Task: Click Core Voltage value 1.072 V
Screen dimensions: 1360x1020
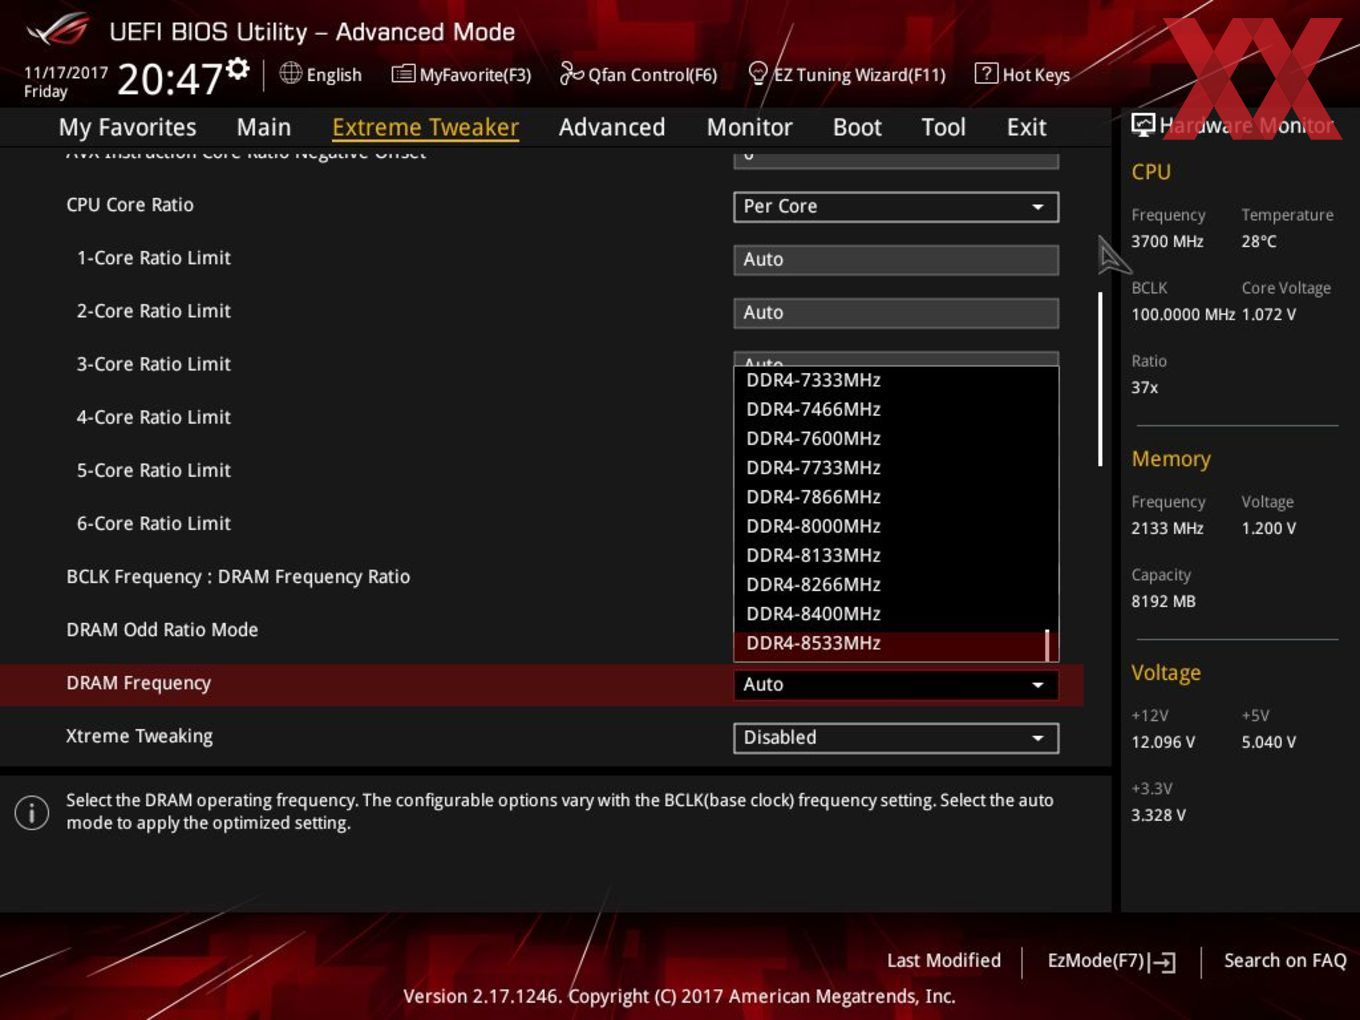Action: pos(1269,314)
